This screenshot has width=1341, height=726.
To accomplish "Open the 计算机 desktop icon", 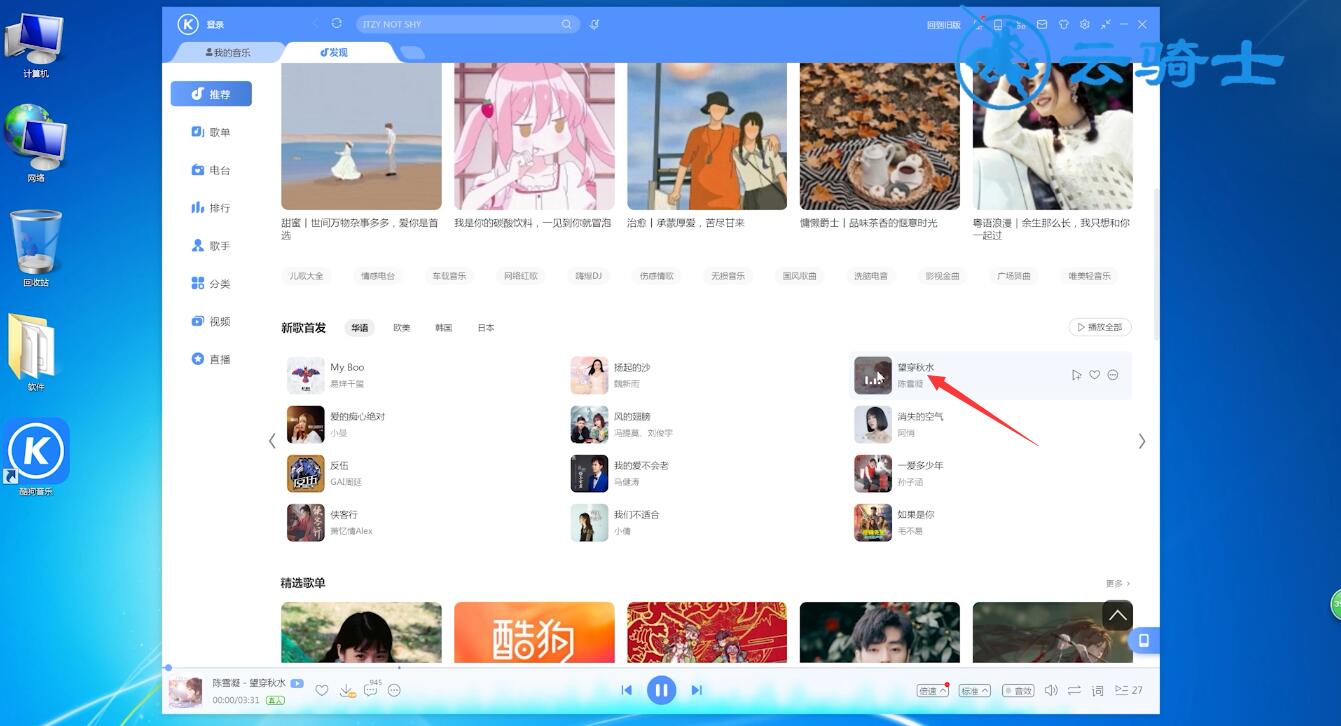I will click(36, 46).
